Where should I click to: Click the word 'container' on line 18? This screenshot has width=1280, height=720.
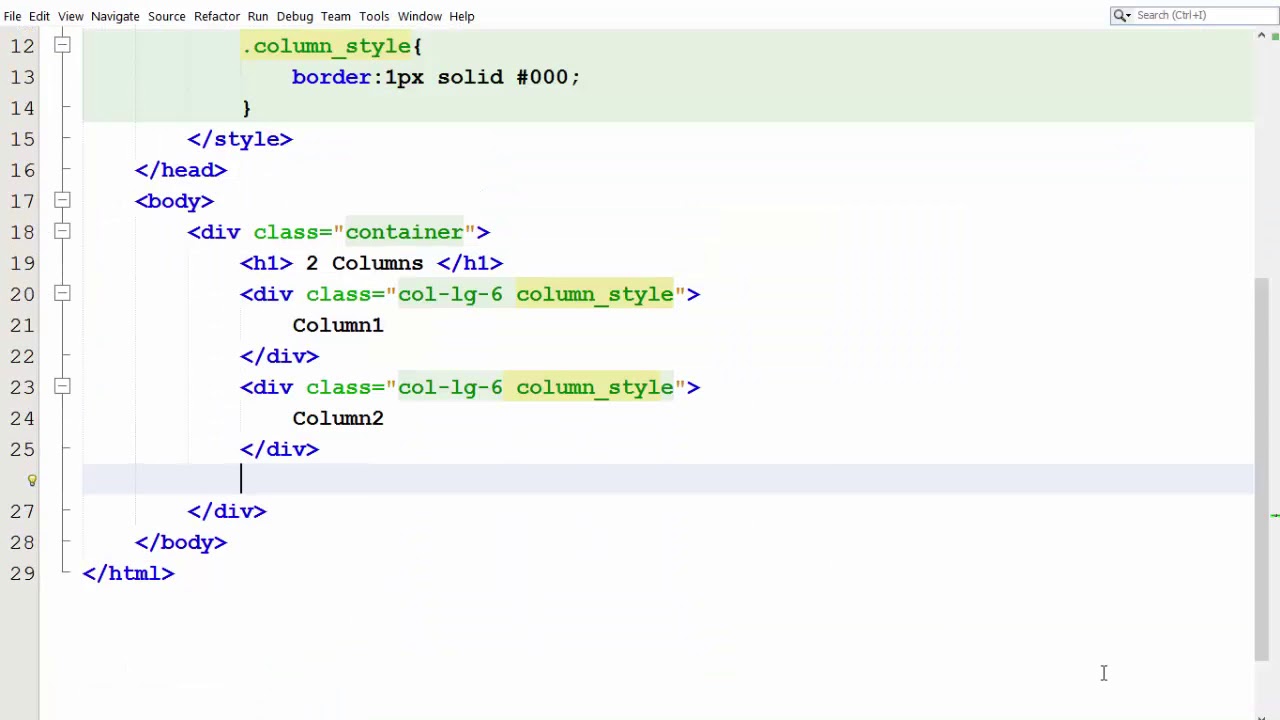tap(404, 232)
